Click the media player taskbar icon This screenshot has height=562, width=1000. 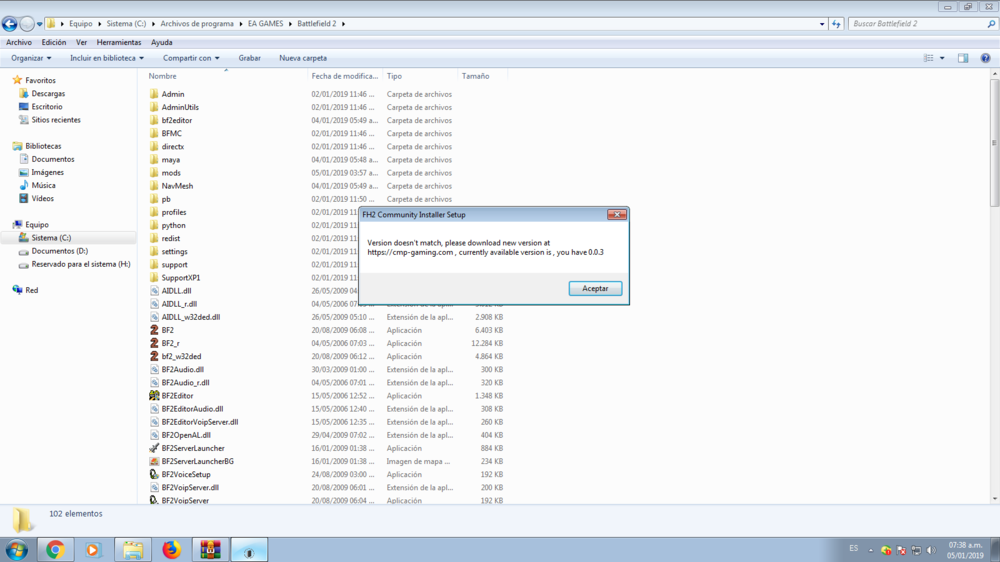(x=93, y=549)
